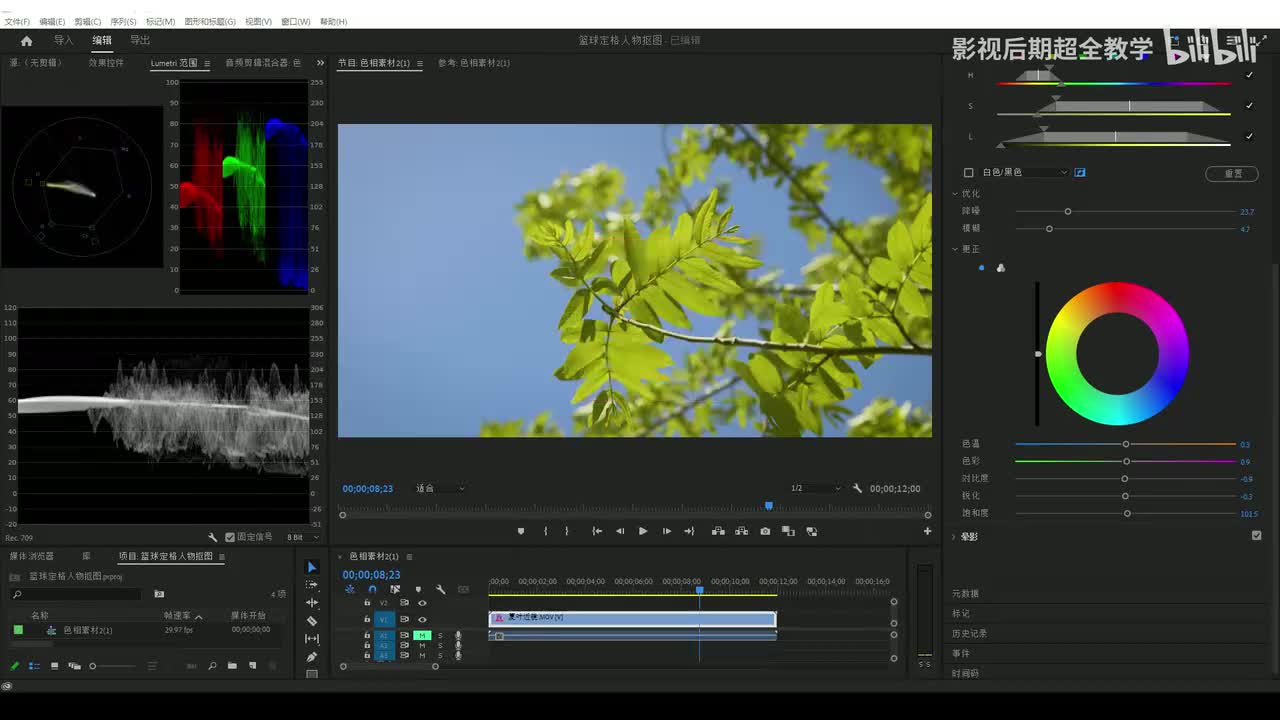Switch to the 效果控件 tab

point(106,63)
